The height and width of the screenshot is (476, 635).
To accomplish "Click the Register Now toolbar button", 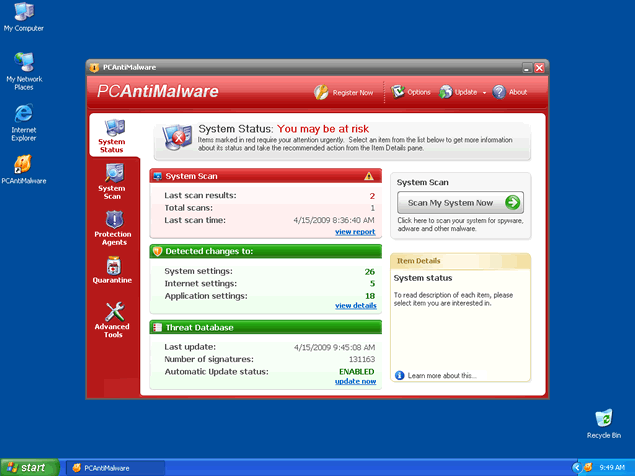I will [344, 92].
